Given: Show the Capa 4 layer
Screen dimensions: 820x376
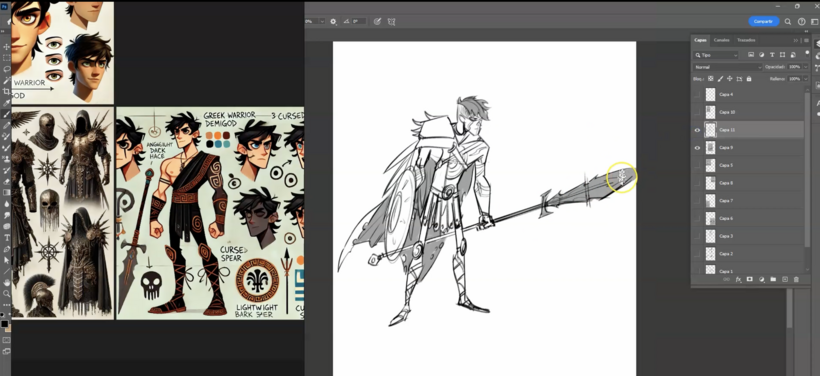Looking at the screenshot, I should point(697,95).
